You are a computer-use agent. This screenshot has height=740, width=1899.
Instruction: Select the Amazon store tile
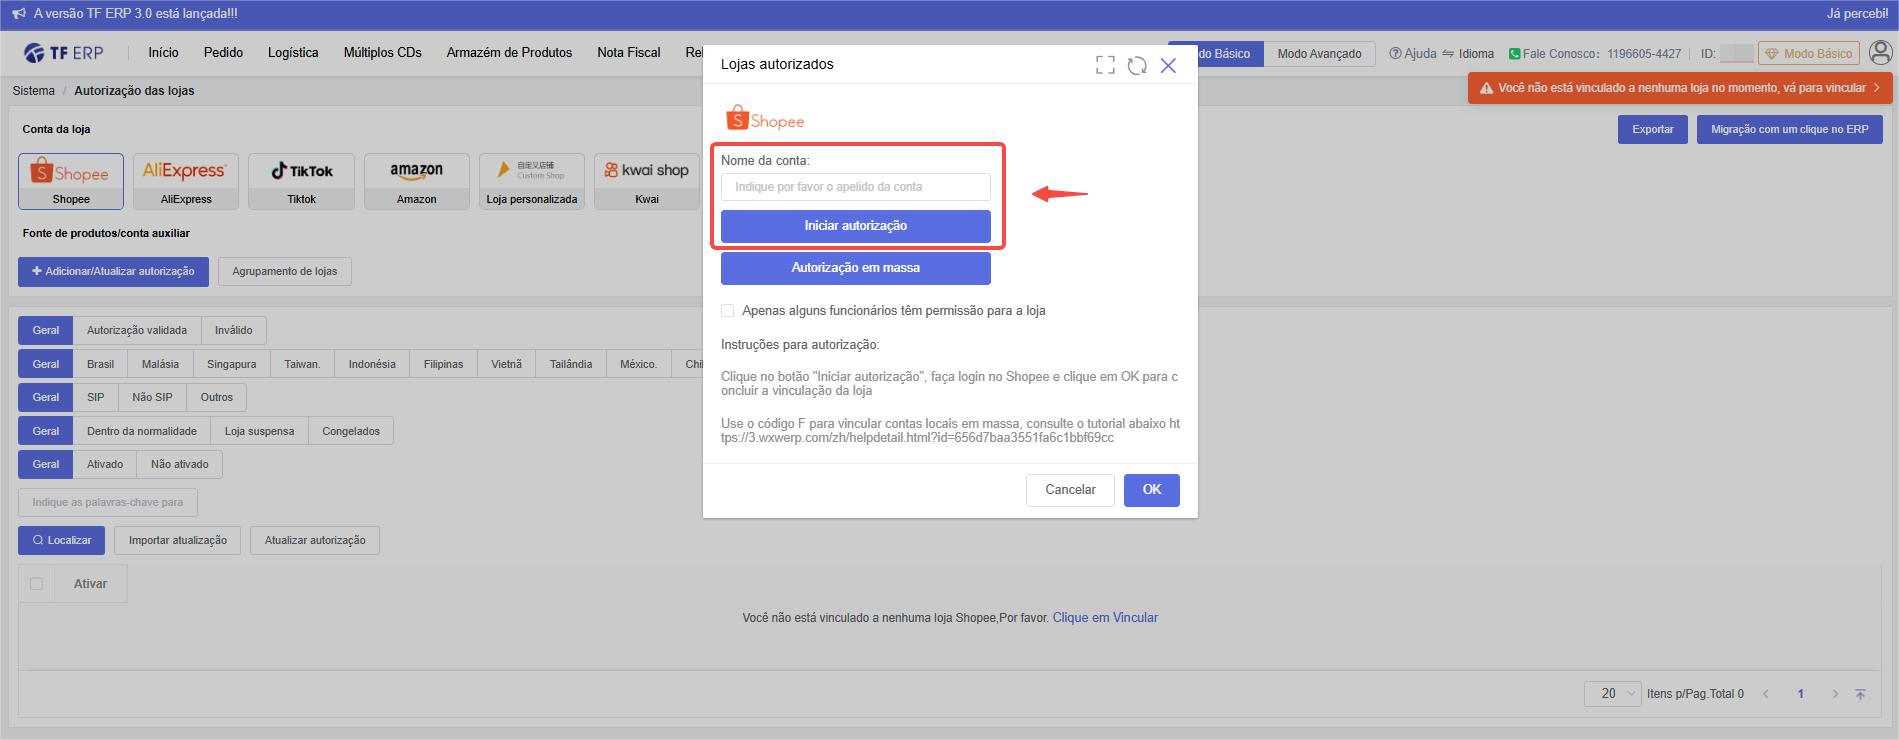pos(416,181)
